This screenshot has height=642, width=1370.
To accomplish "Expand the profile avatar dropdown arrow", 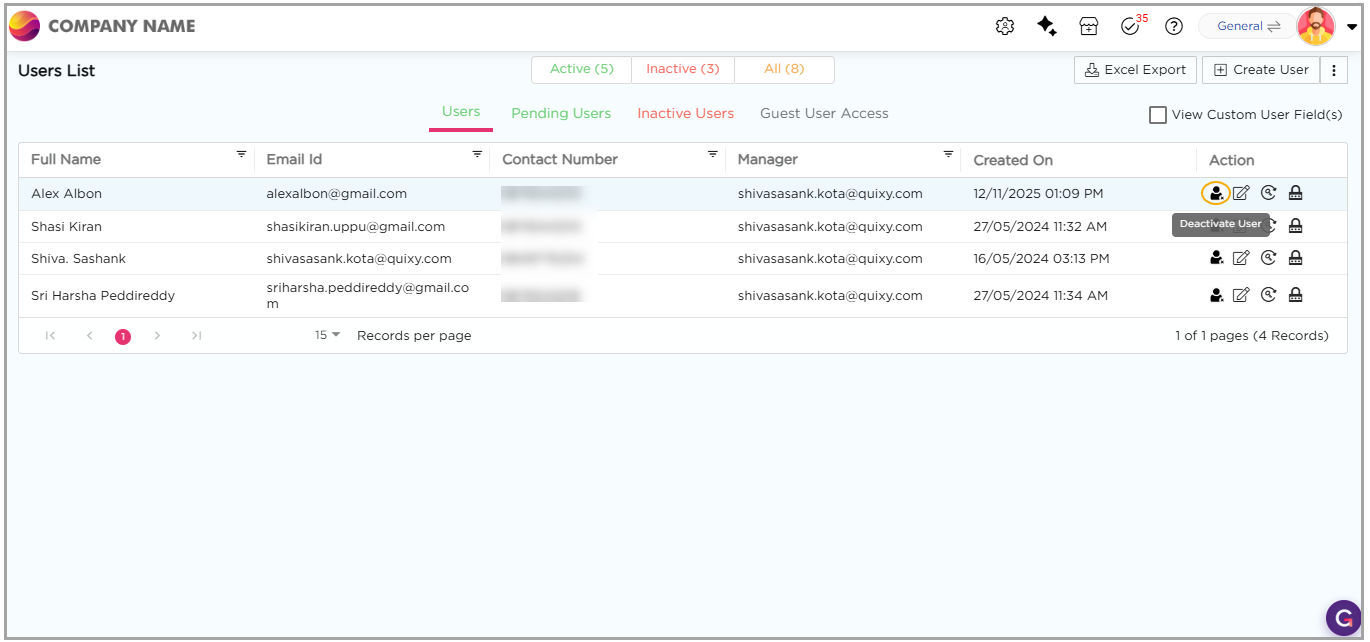I will click(1352, 28).
